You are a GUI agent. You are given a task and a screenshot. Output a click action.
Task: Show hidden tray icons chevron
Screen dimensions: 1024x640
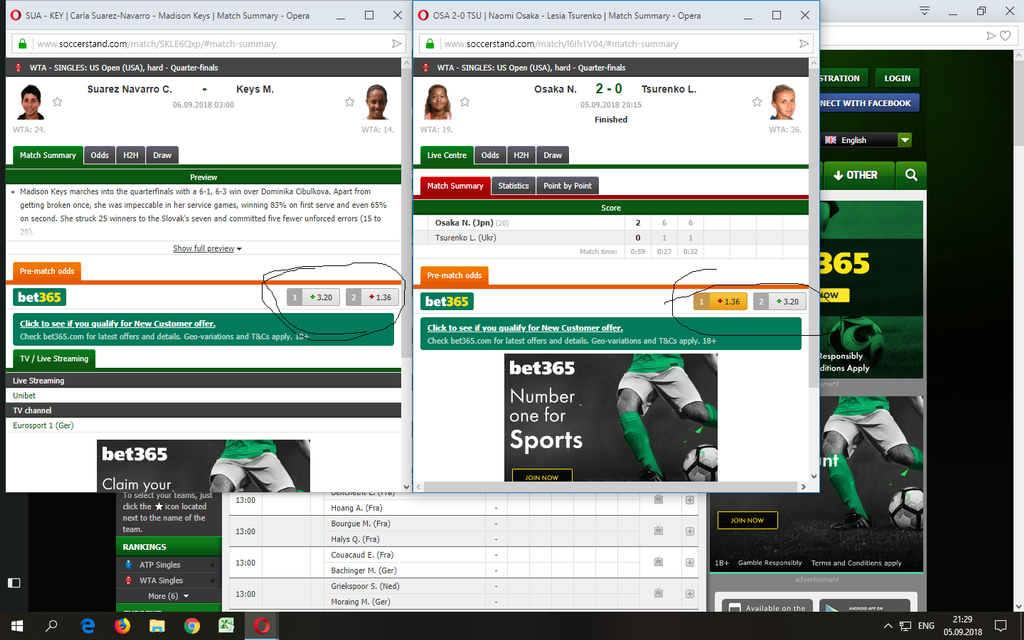(x=888, y=626)
